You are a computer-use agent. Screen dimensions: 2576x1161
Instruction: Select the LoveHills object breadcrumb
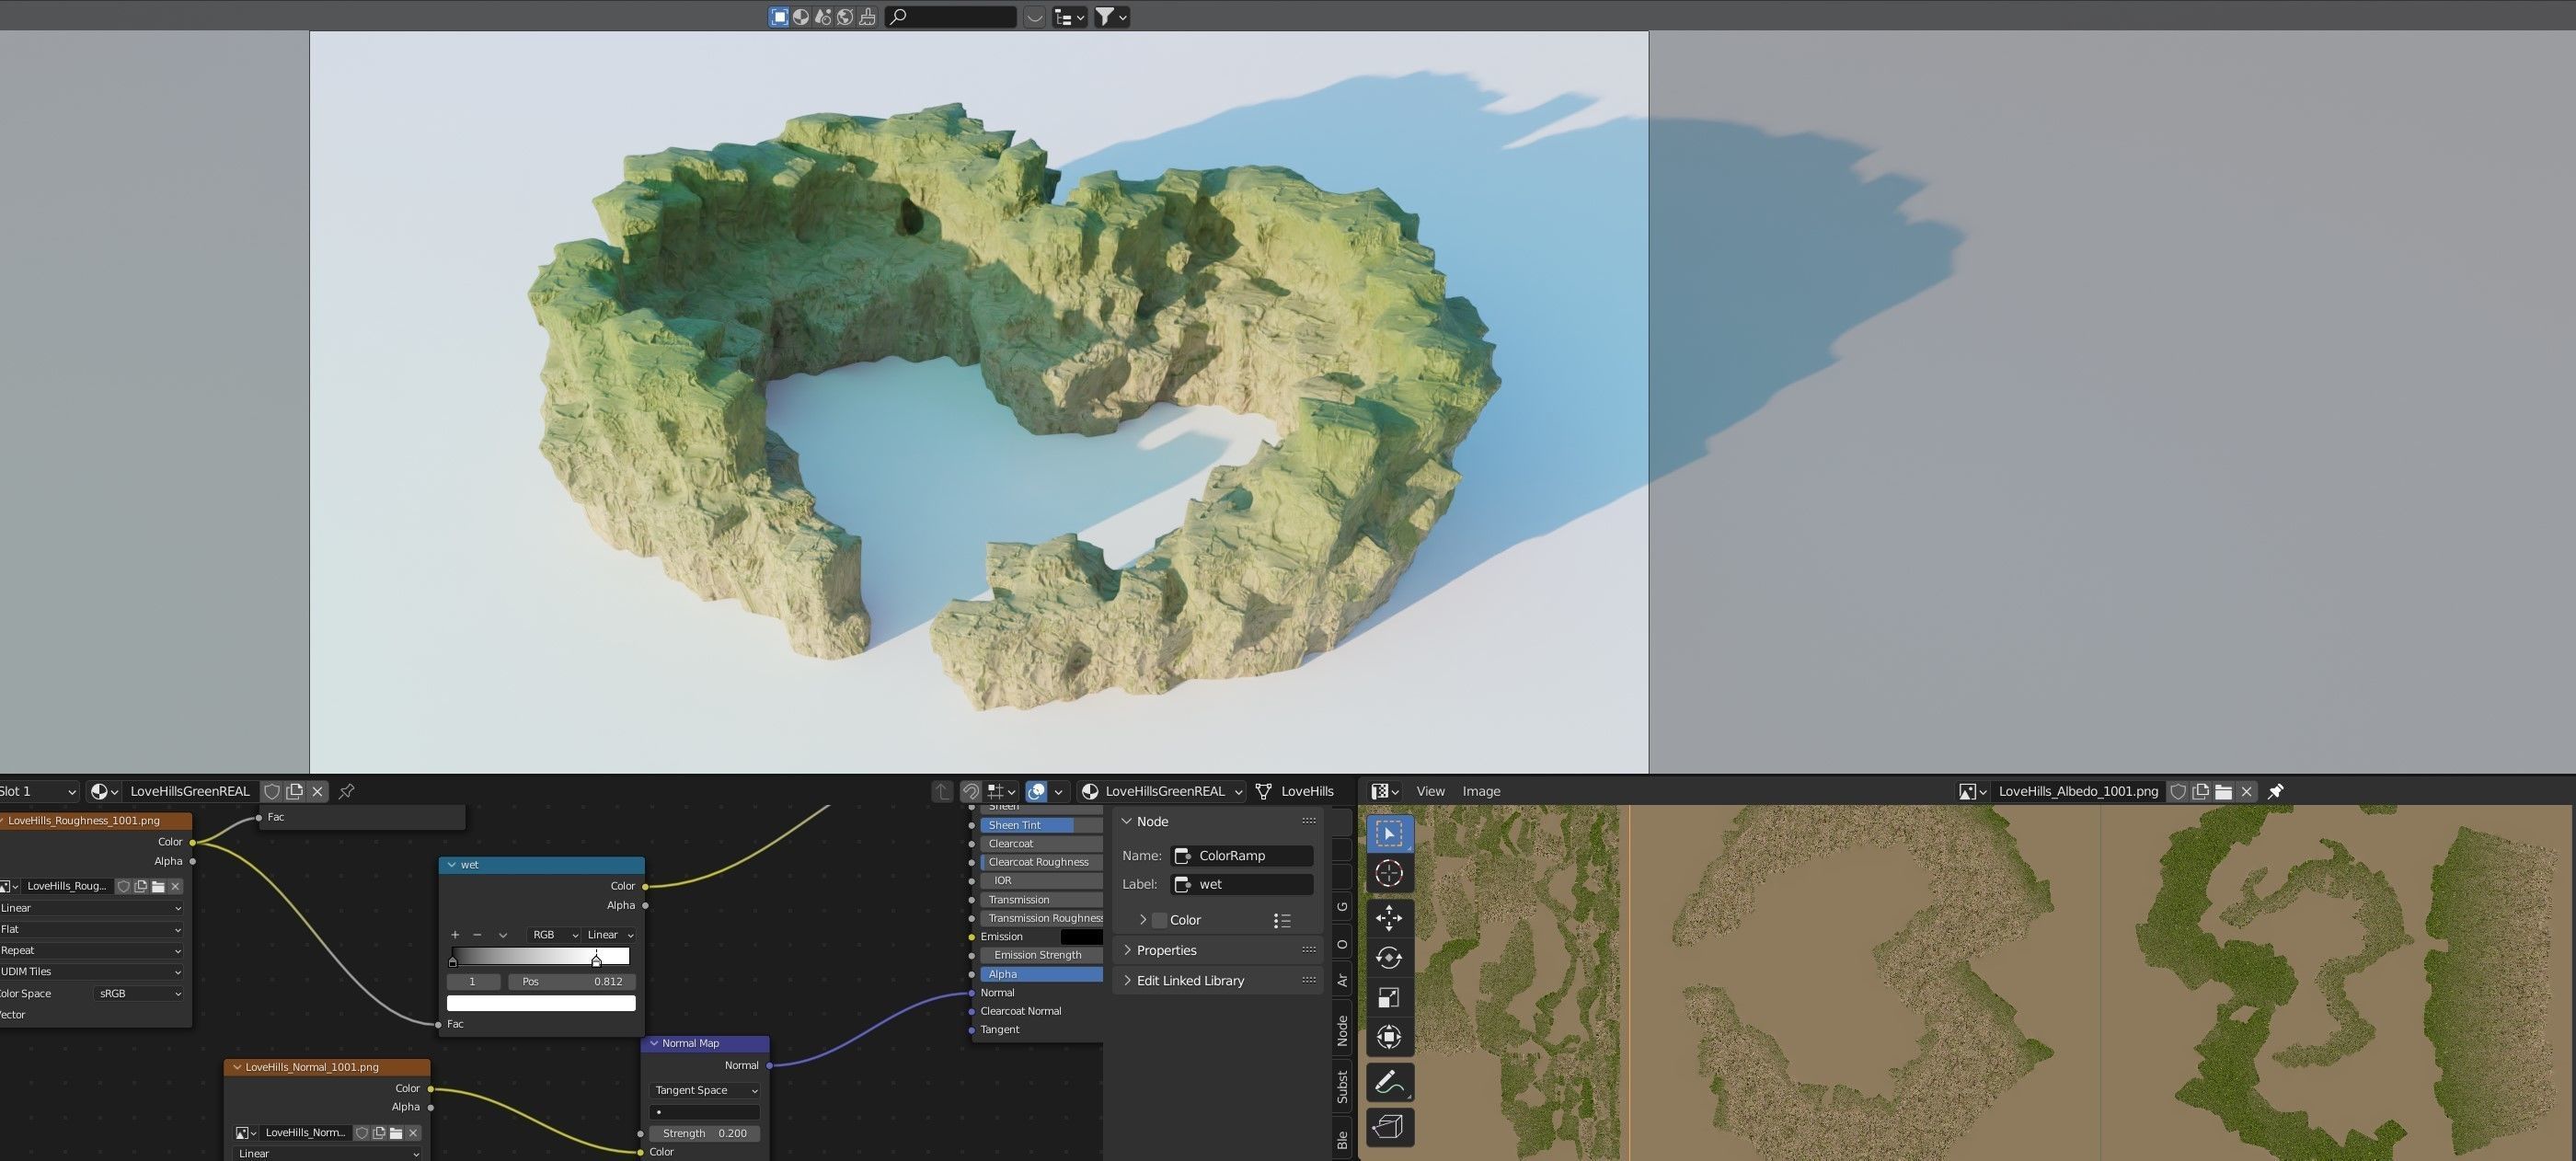click(x=1295, y=791)
